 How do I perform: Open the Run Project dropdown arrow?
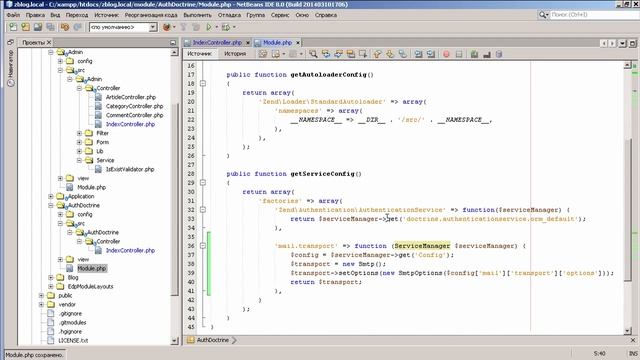pyautogui.click(x=217, y=27)
